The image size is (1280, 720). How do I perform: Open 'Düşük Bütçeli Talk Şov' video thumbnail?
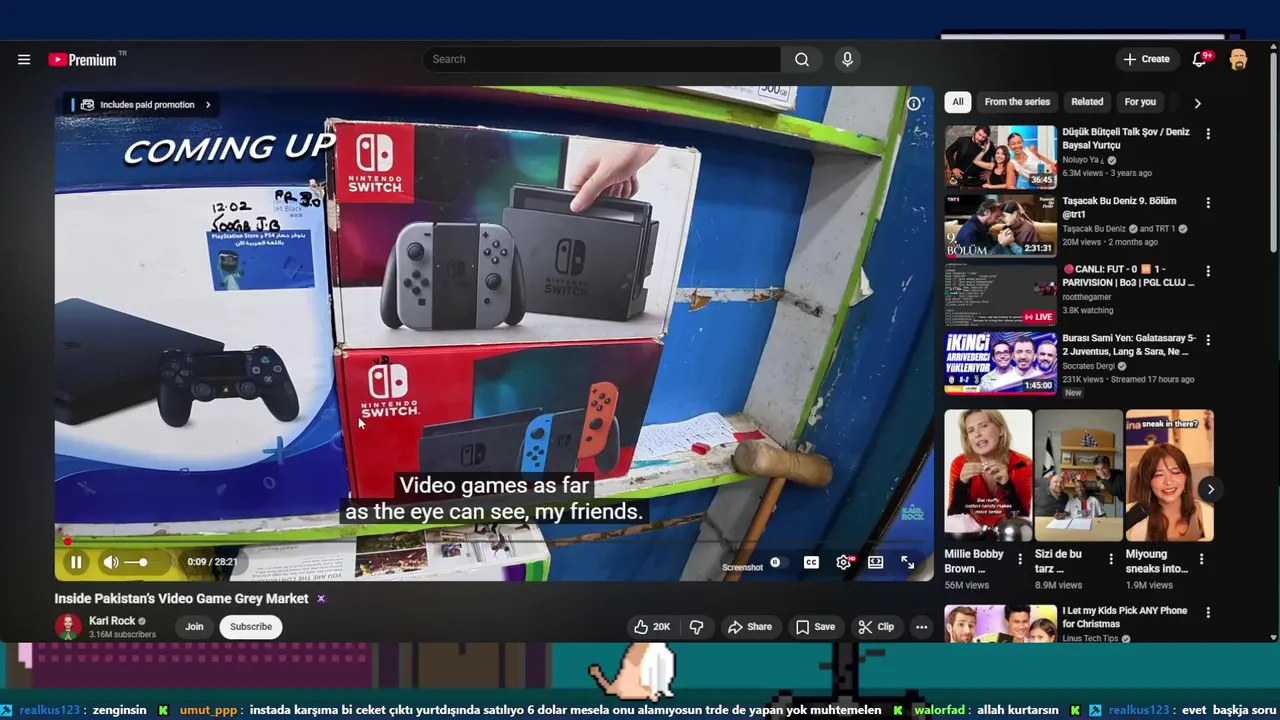tap(1001, 157)
